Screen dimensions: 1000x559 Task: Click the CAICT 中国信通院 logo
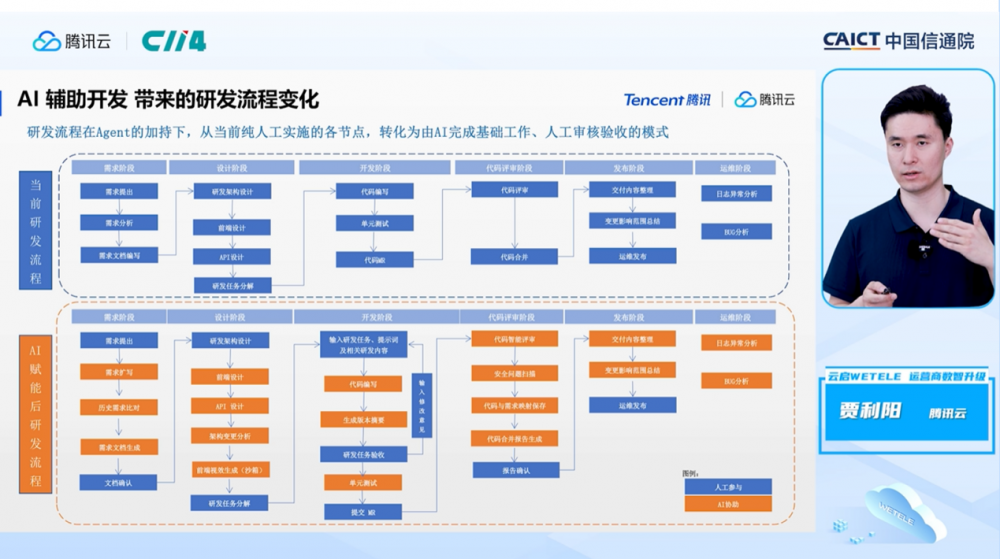coord(897,41)
